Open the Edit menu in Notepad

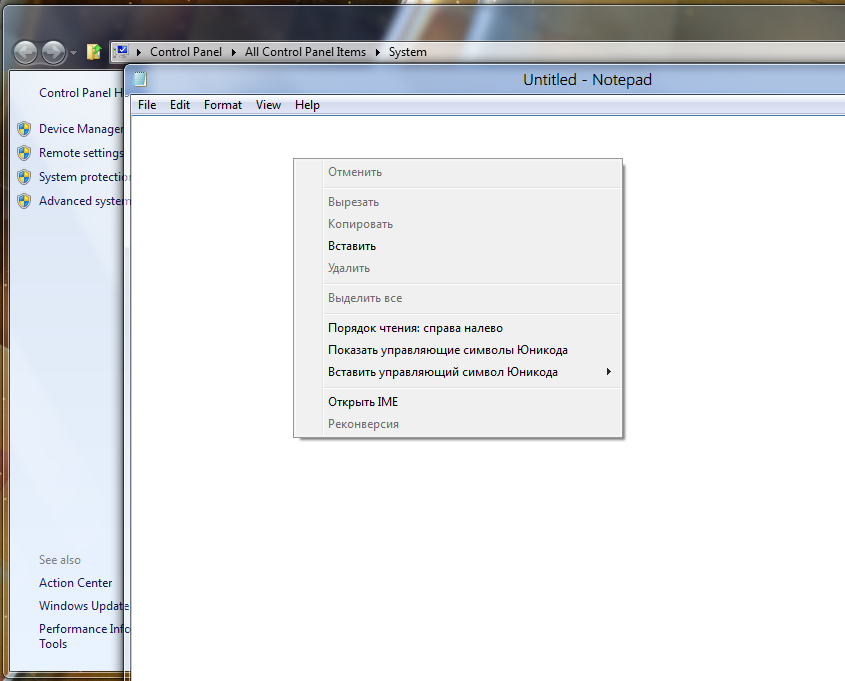(179, 105)
